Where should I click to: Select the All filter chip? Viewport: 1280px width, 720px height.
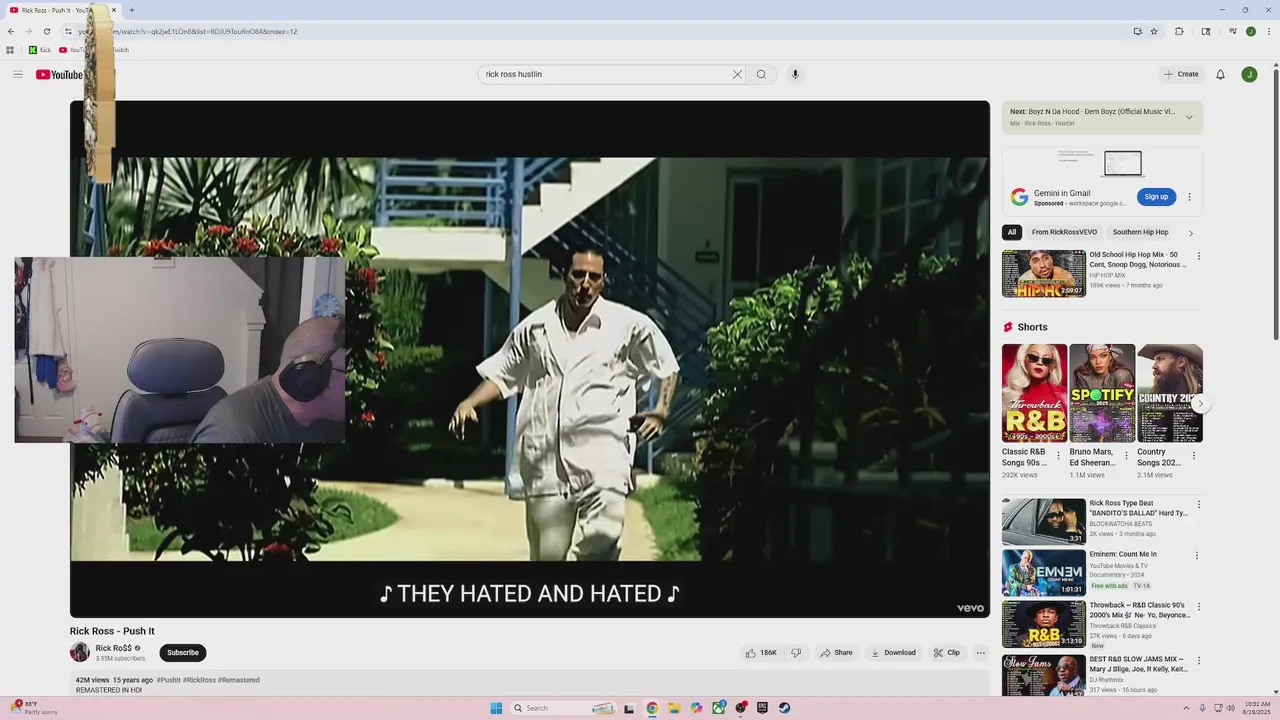click(1012, 232)
